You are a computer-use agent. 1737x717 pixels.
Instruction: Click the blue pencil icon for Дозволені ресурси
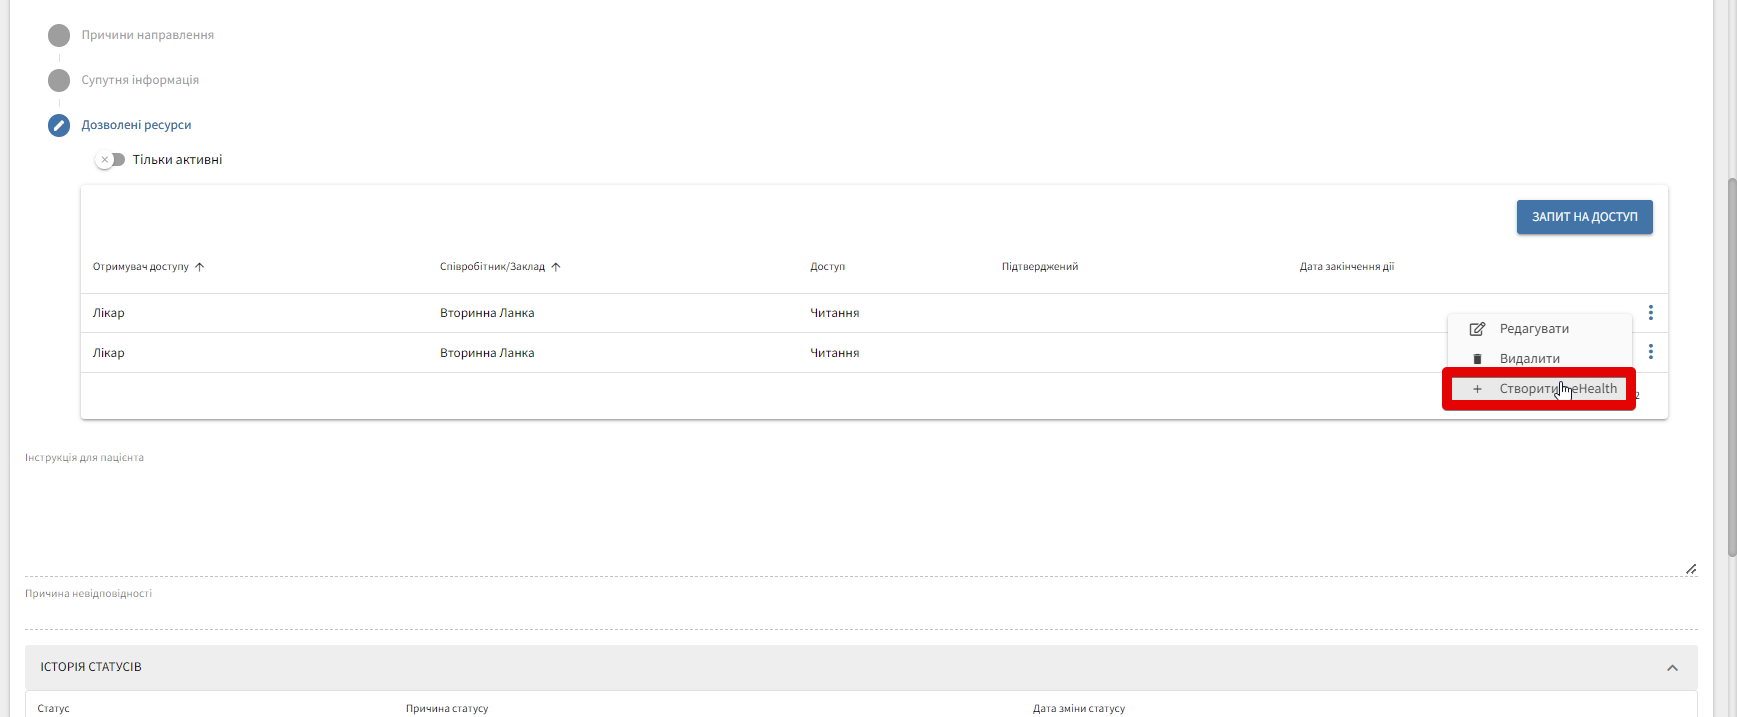(x=59, y=125)
